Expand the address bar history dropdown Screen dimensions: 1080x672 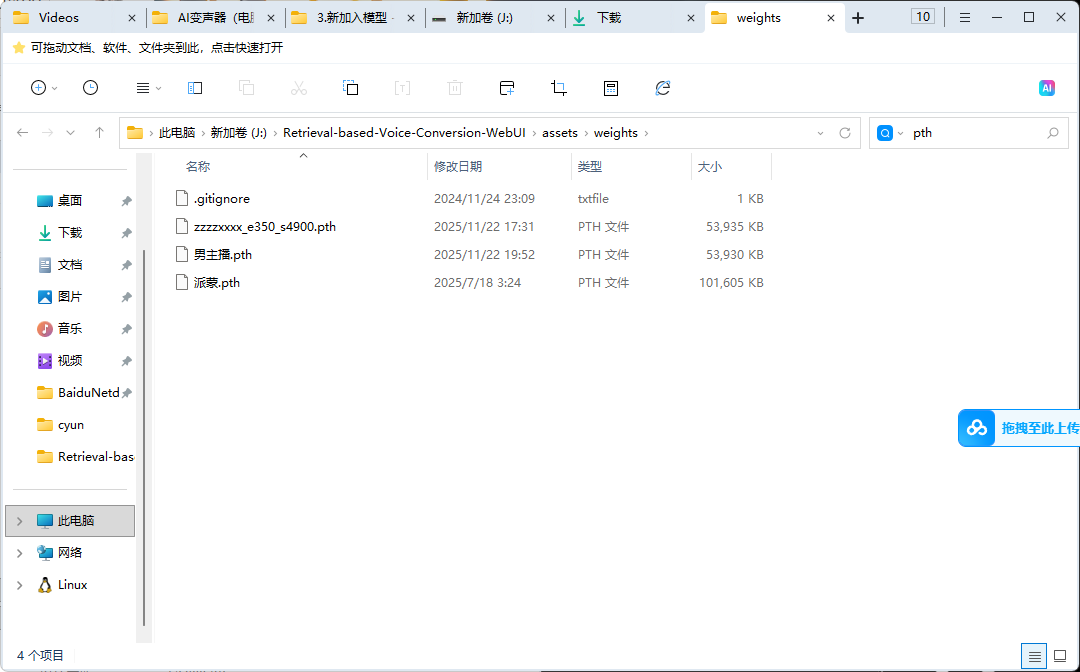(x=820, y=133)
